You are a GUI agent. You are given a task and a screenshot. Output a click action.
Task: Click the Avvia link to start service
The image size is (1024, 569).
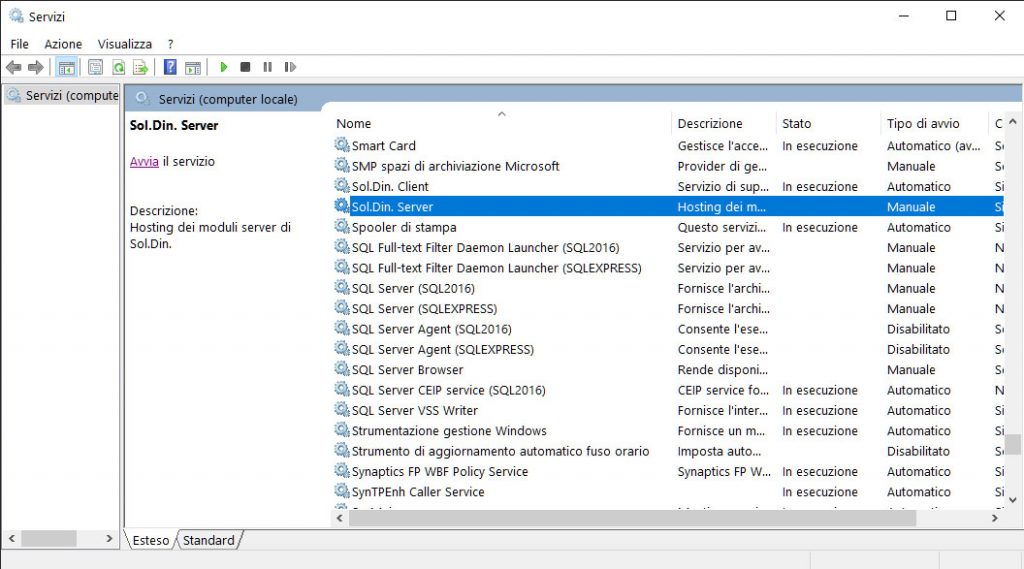144,161
